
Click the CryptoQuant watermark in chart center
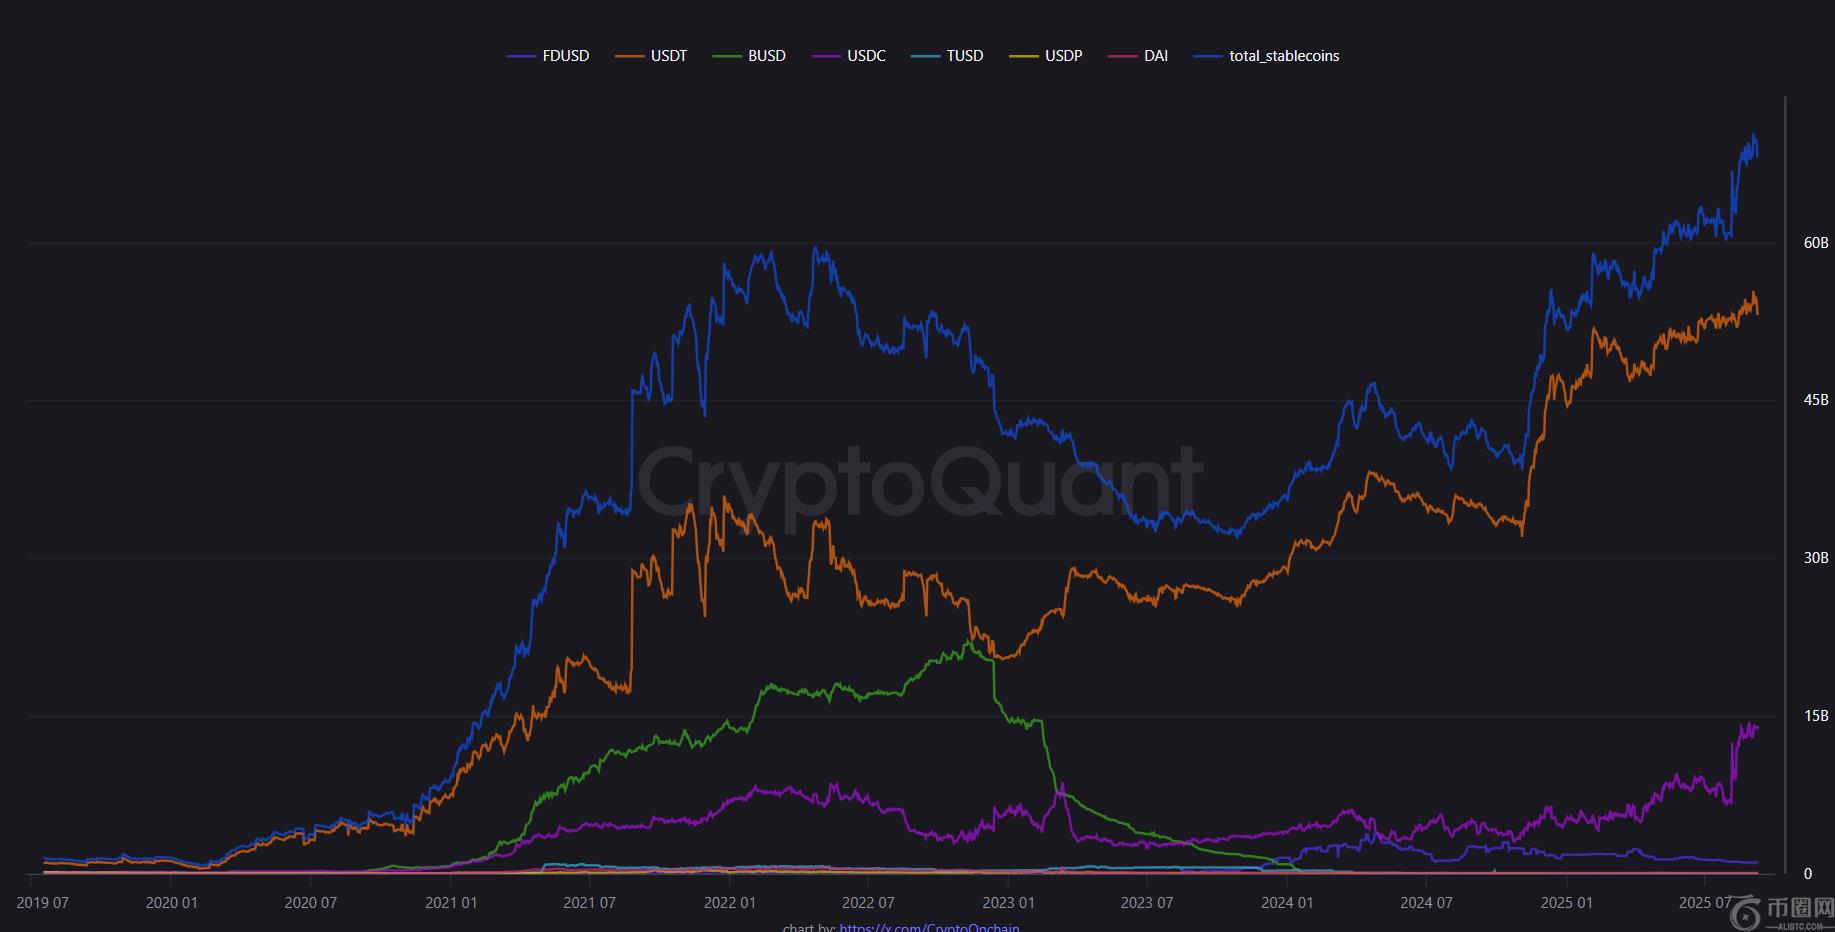[919, 484]
